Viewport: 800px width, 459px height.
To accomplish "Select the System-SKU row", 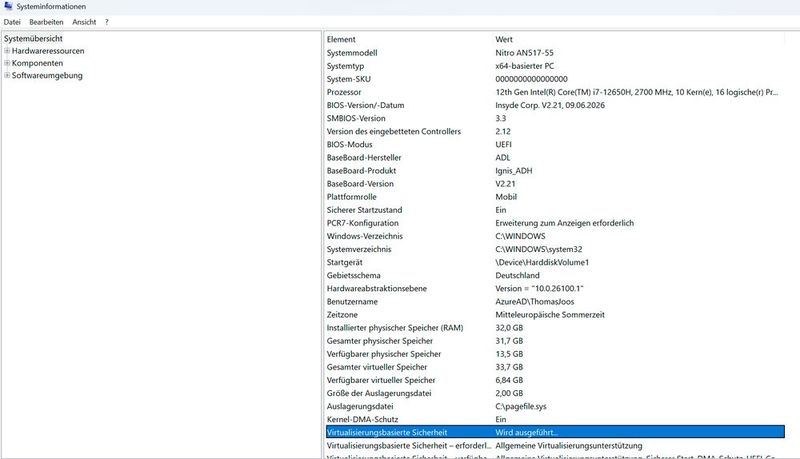I will click(x=555, y=79).
